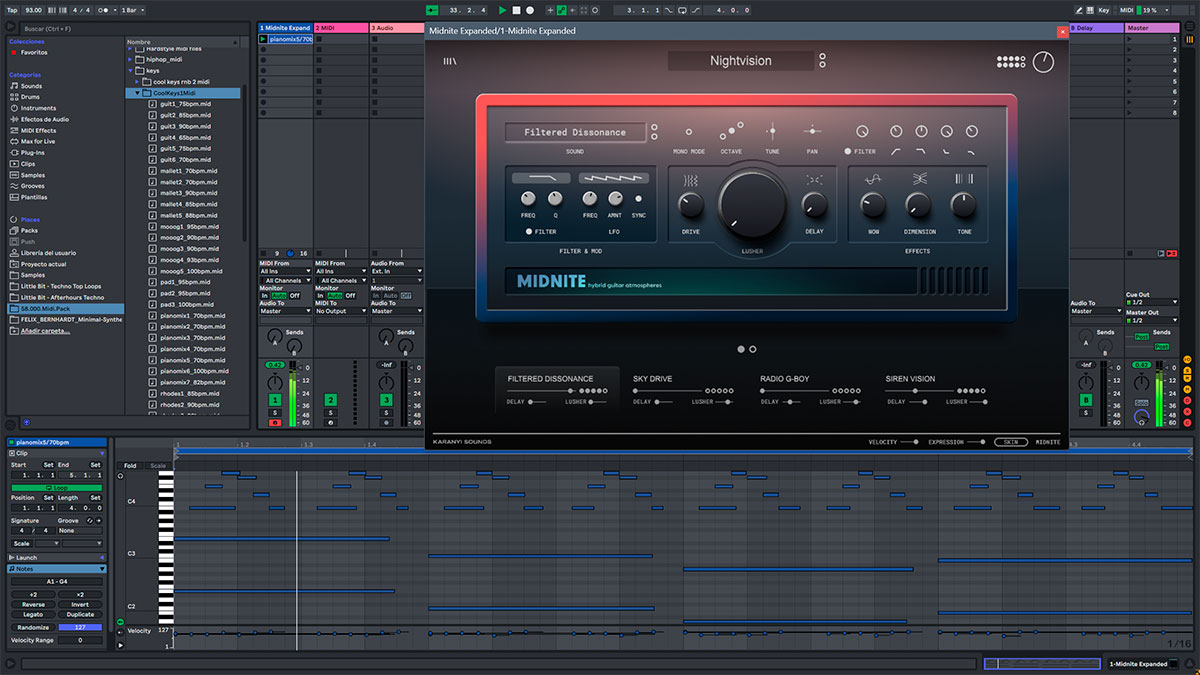This screenshot has height=675, width=1200.
Task: Collapse the CoolKeys1Midi folder
Action: point(140,93)
